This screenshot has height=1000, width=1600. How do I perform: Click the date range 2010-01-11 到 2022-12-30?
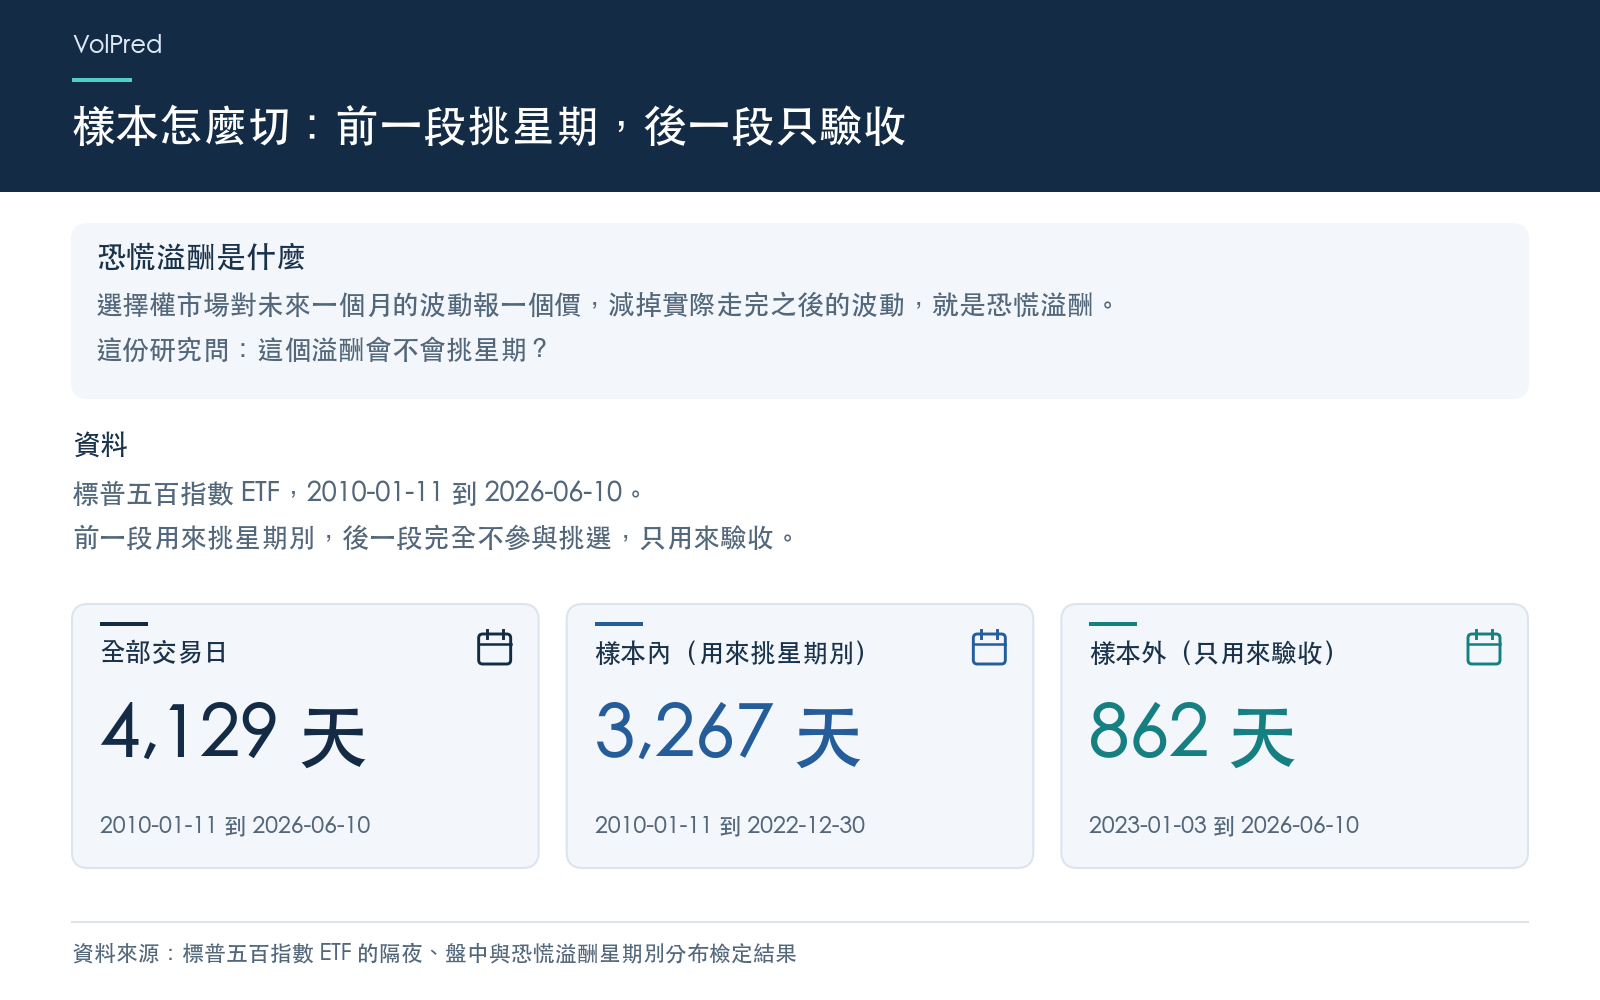click(x=730, y=825)
